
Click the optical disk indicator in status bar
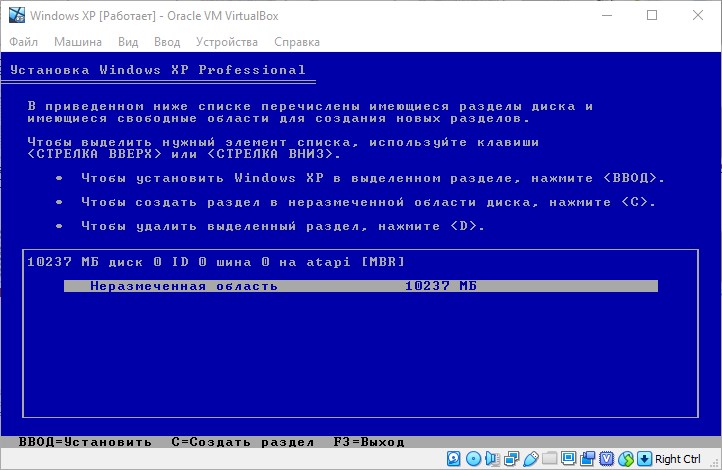point(473,459)
